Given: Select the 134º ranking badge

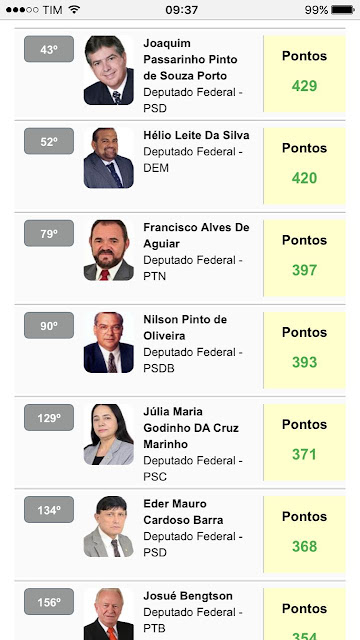Looking at the screenshot, I should coord(49,510).
